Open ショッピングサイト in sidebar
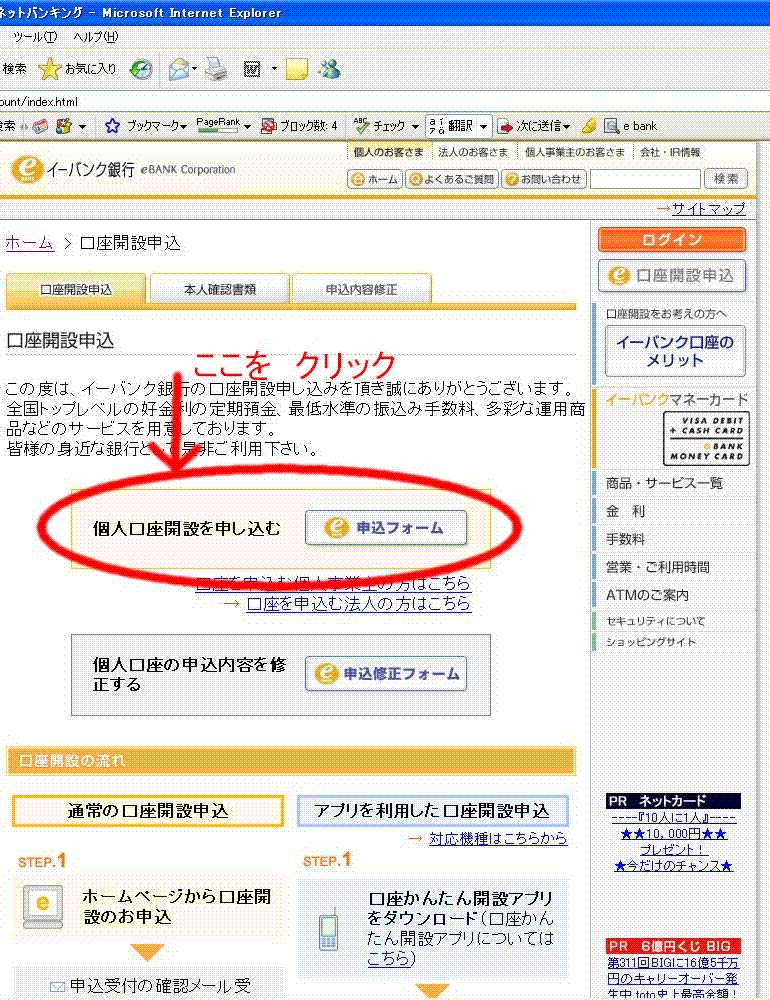The width and height of the screenshot is (770, 1000). click(651, 642)
